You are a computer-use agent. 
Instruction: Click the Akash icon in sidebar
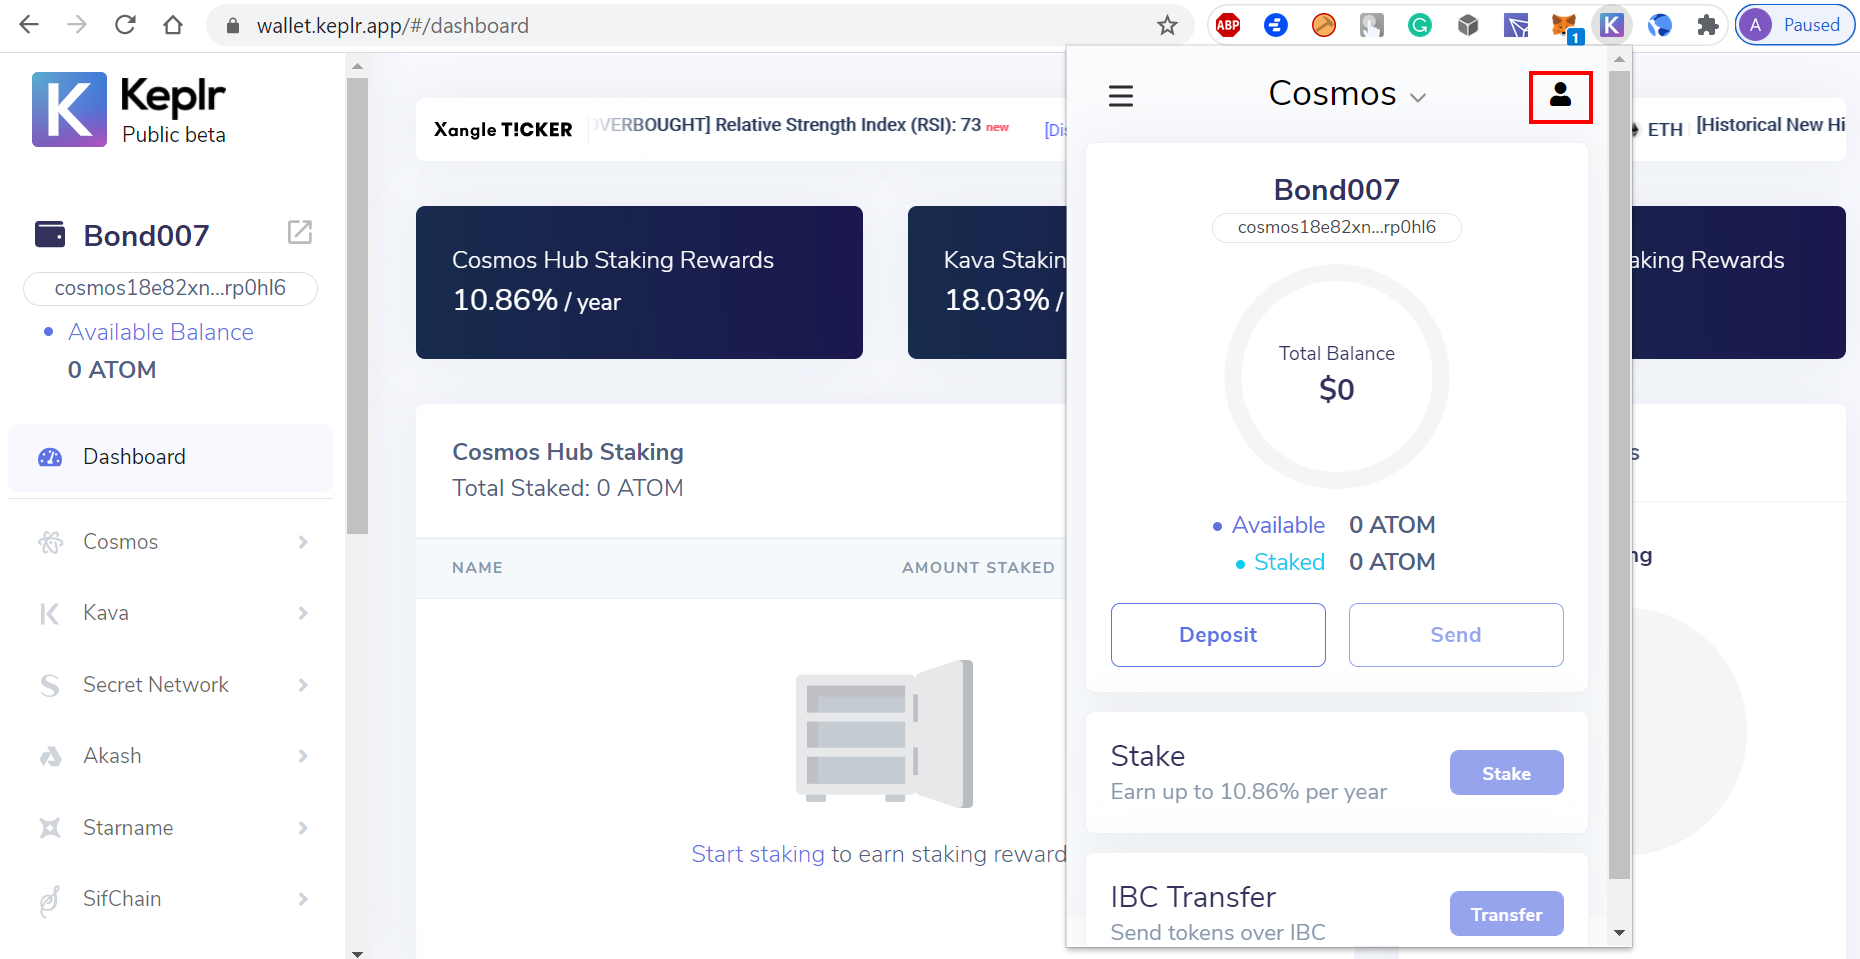[x=50, y=756]
